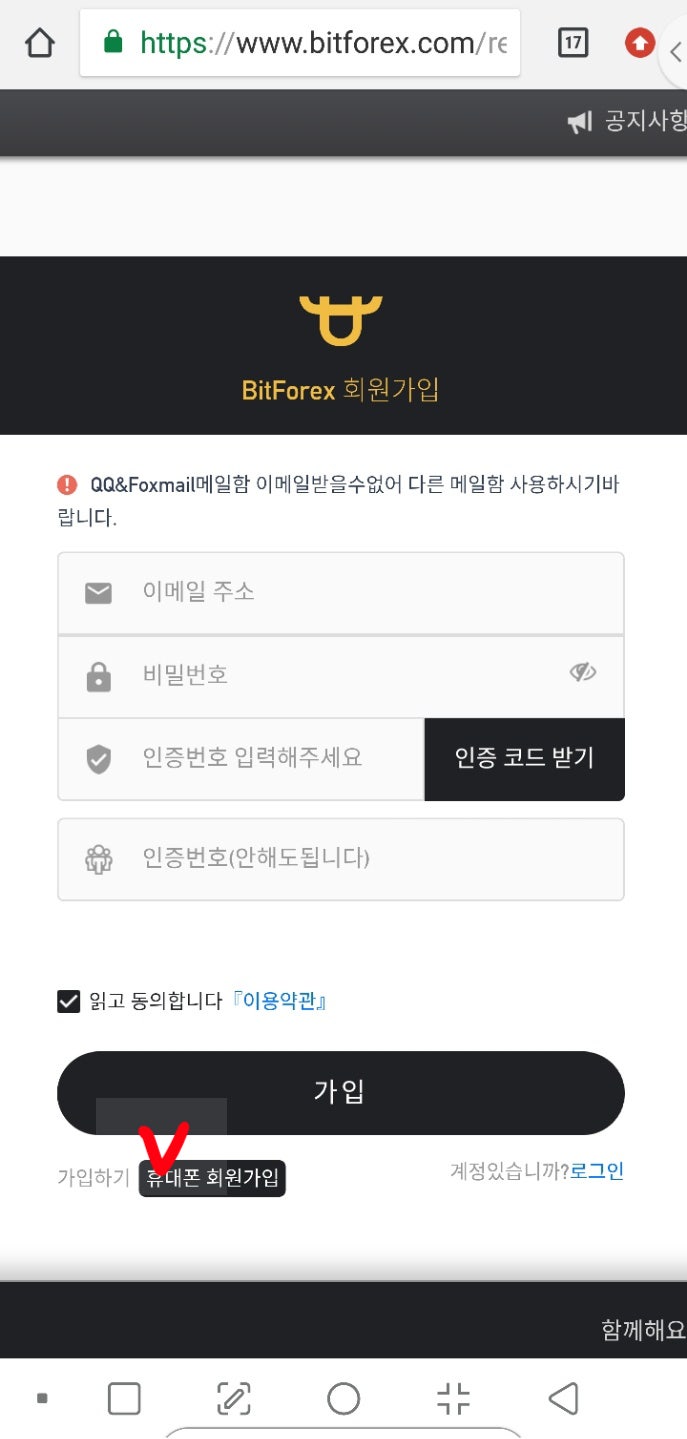Click the email envelope icon
Screen dimensions: 687x1439
pyautogui.click(x=97, y=592)
